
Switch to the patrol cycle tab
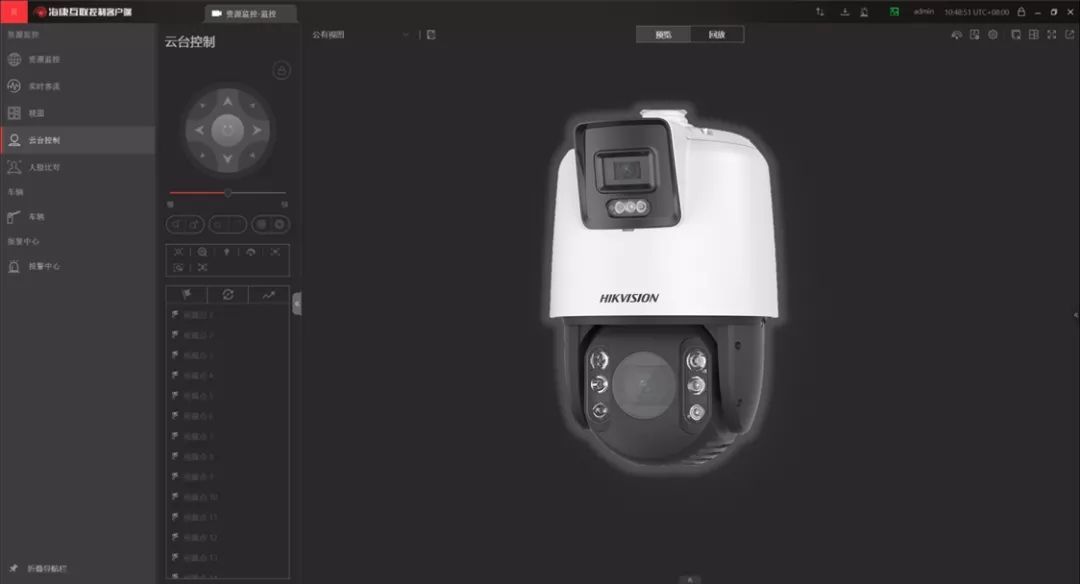pos(227,295)
